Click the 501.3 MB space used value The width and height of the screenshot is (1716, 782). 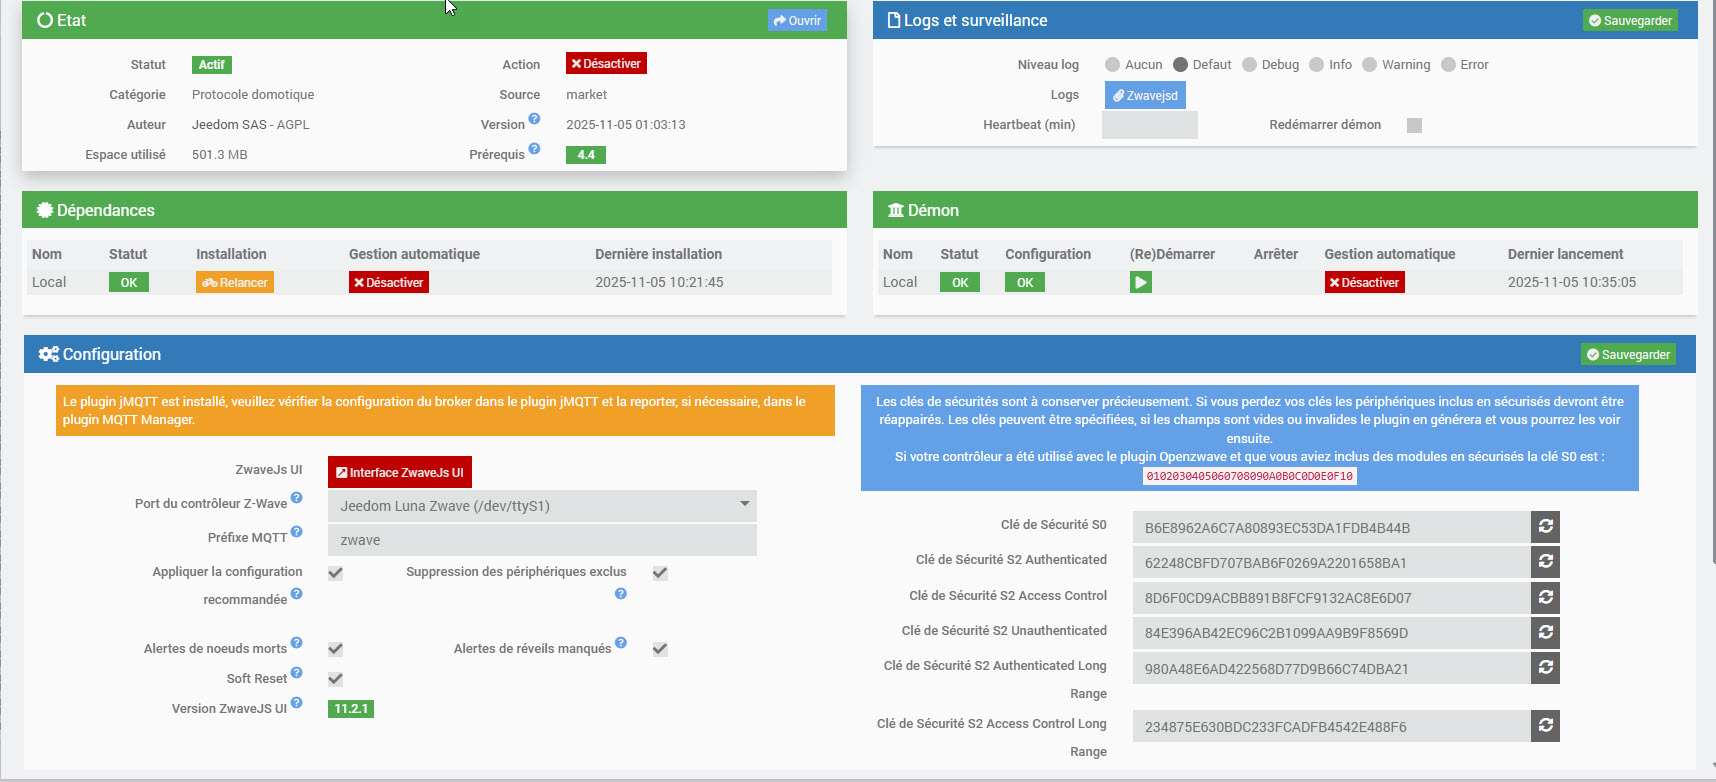click(220, 155)
